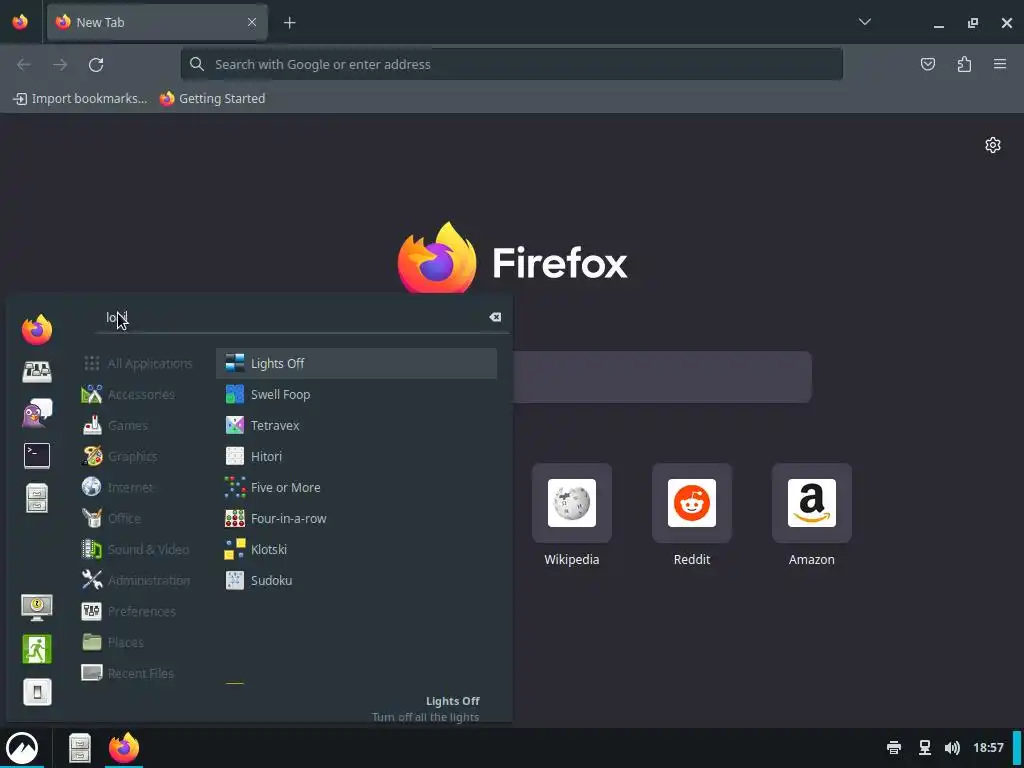Viewport: 1024px width, 768px height.
Task: Open a new tab with plus button
Action: tap(289, 23)
